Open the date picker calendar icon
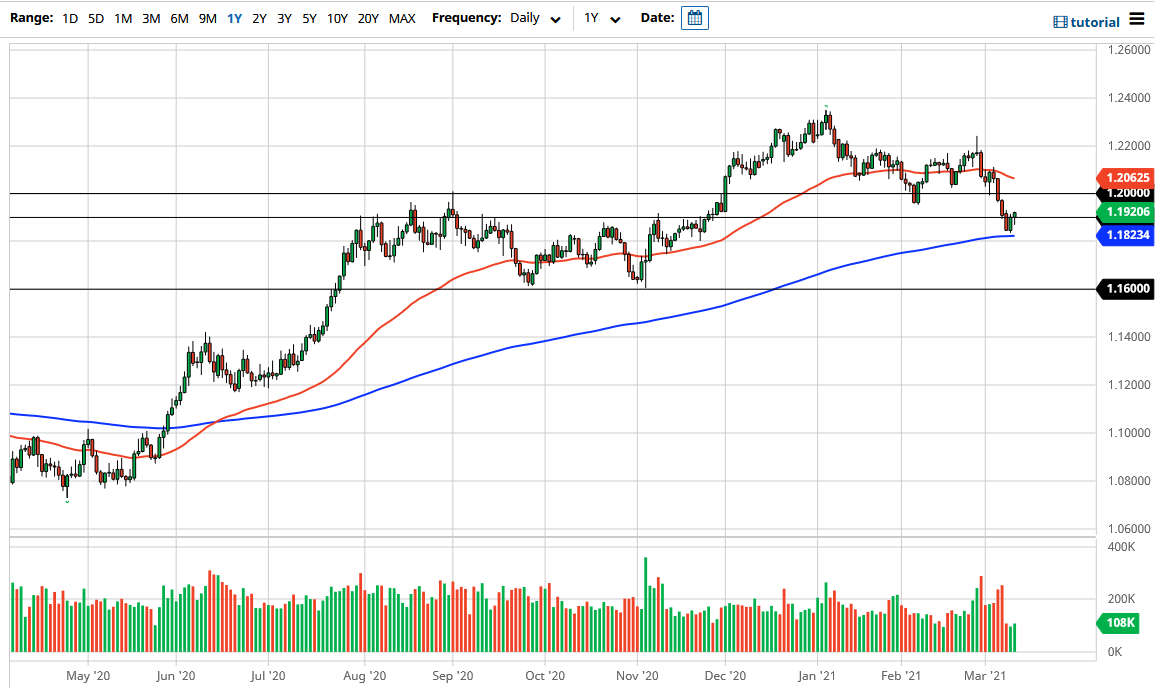Image resolution: width=1156 pixels, height=692 pixels. [x=693, y=17]
